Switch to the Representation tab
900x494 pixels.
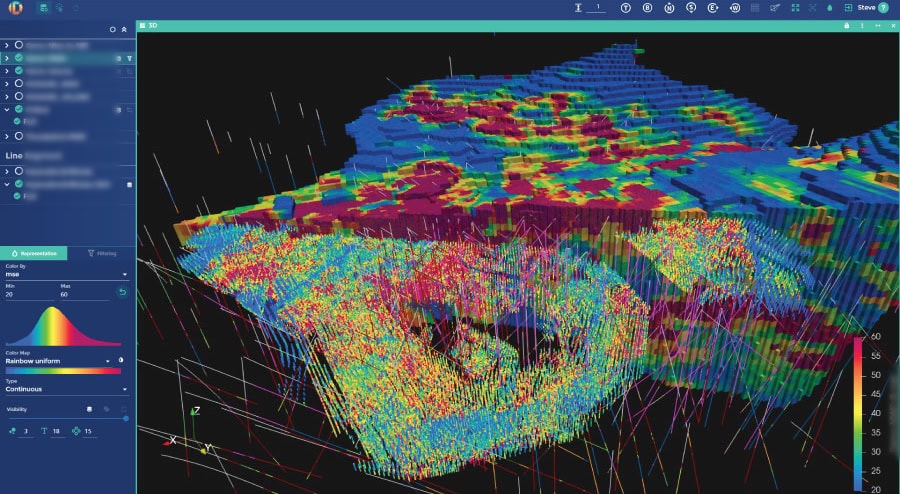[34, 253]
